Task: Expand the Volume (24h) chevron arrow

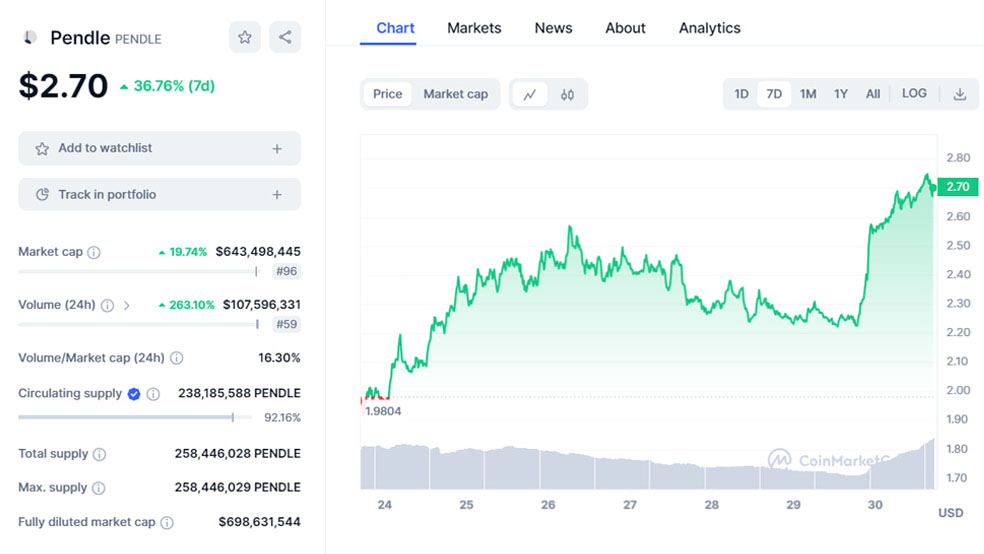Action: [127, 306]
